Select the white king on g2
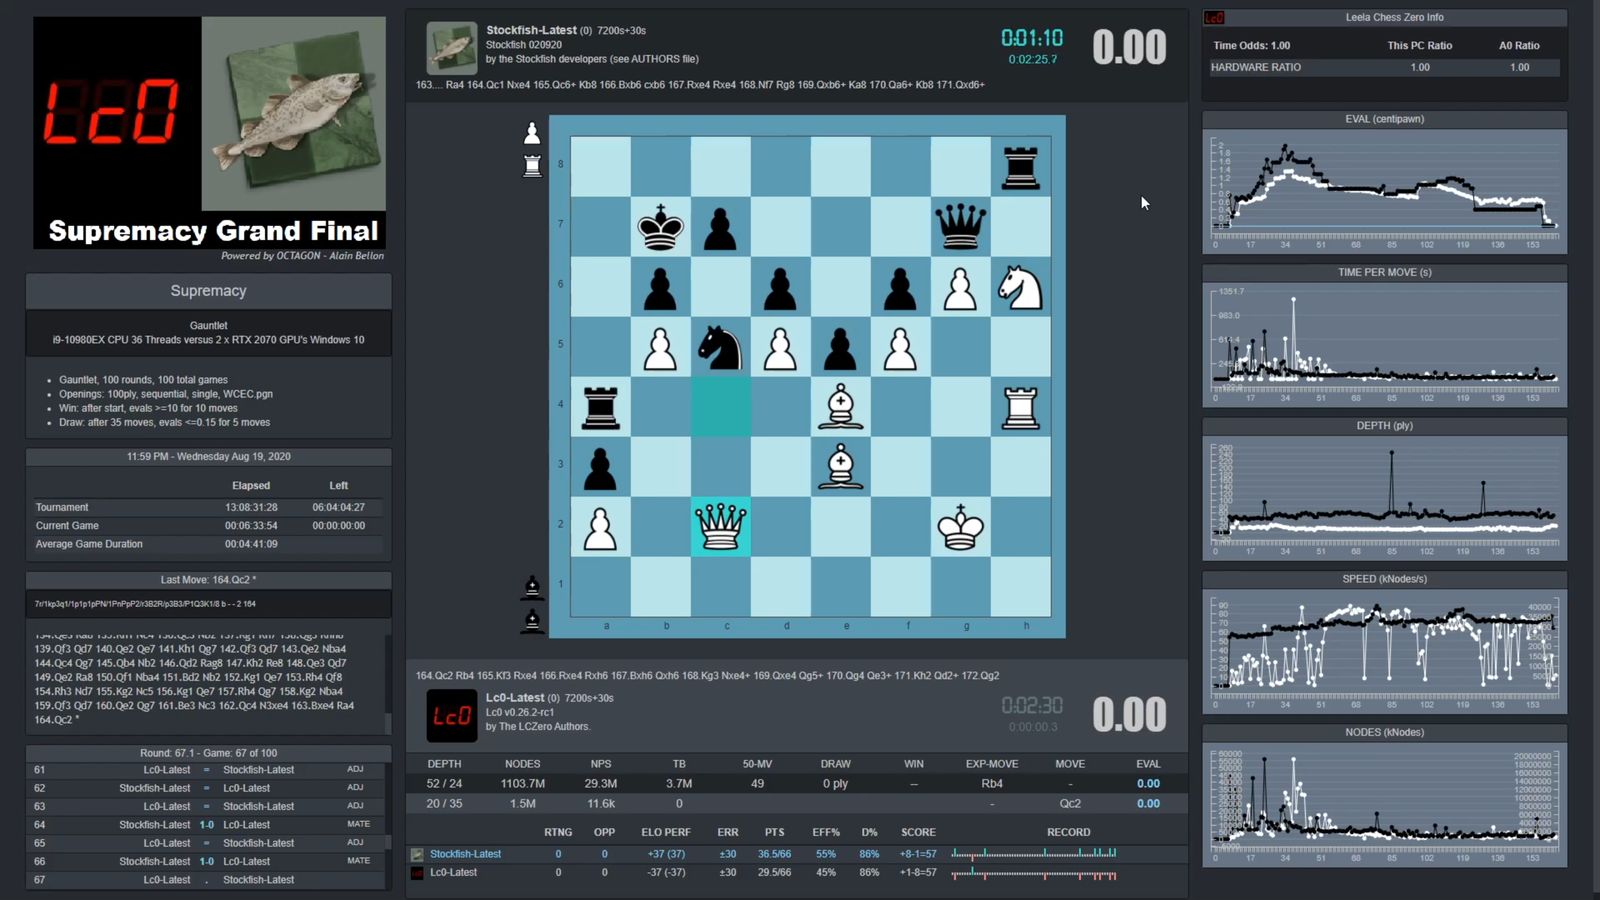The height and width of the screenshot is (900, 1600). (960, 527)
